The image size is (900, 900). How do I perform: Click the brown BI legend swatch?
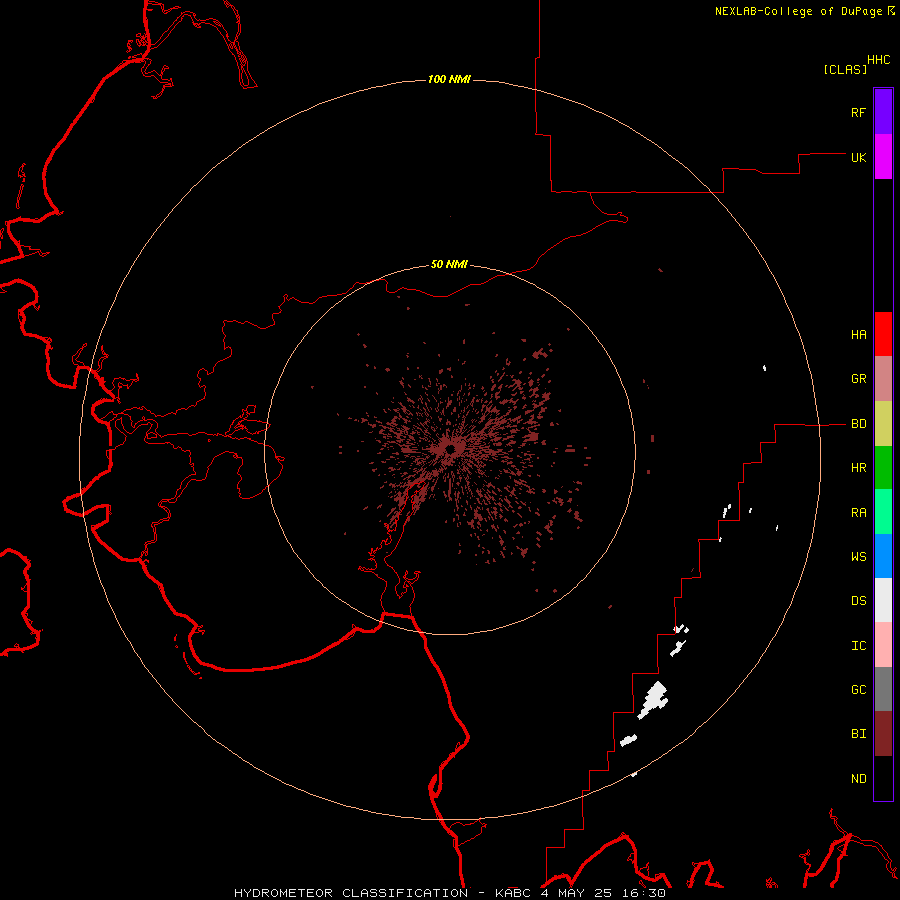pos(883,734)
